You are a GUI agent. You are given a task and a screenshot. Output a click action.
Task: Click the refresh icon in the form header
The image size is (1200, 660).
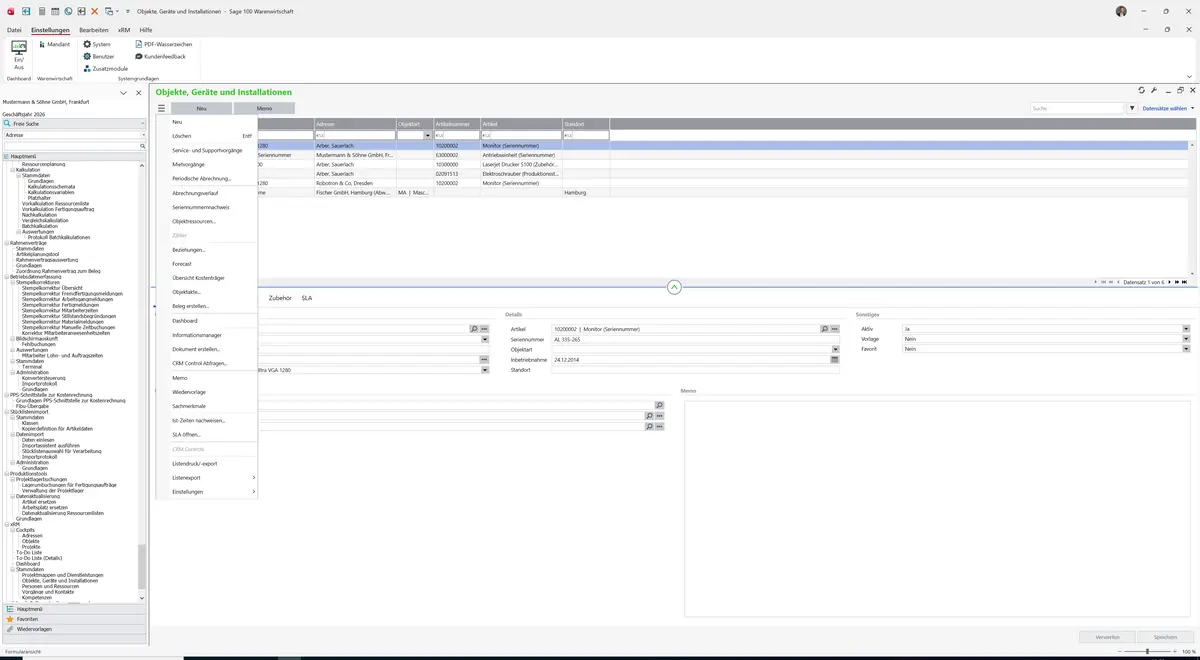(x=1142, y=90)
